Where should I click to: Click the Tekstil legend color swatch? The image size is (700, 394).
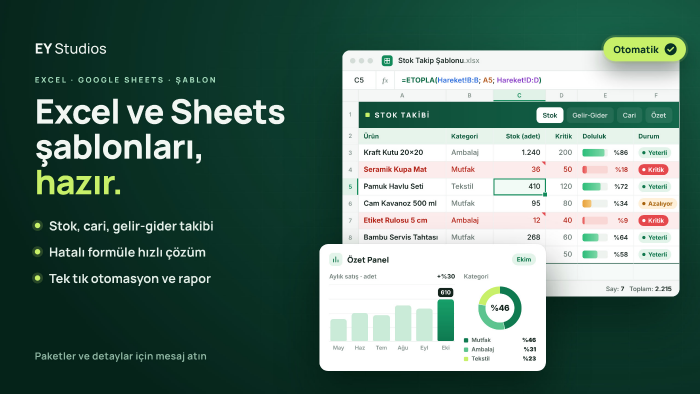click(466, 359)
